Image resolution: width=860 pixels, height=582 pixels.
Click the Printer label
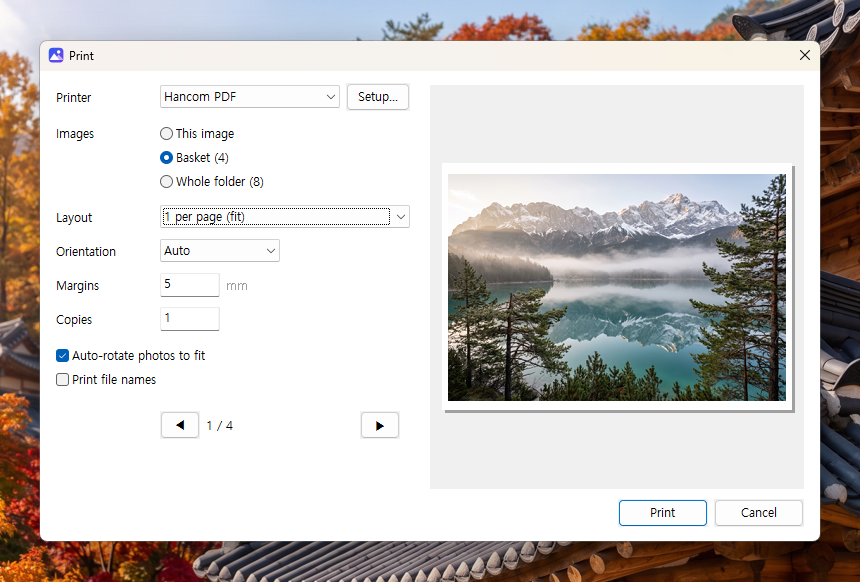[73, 98]
